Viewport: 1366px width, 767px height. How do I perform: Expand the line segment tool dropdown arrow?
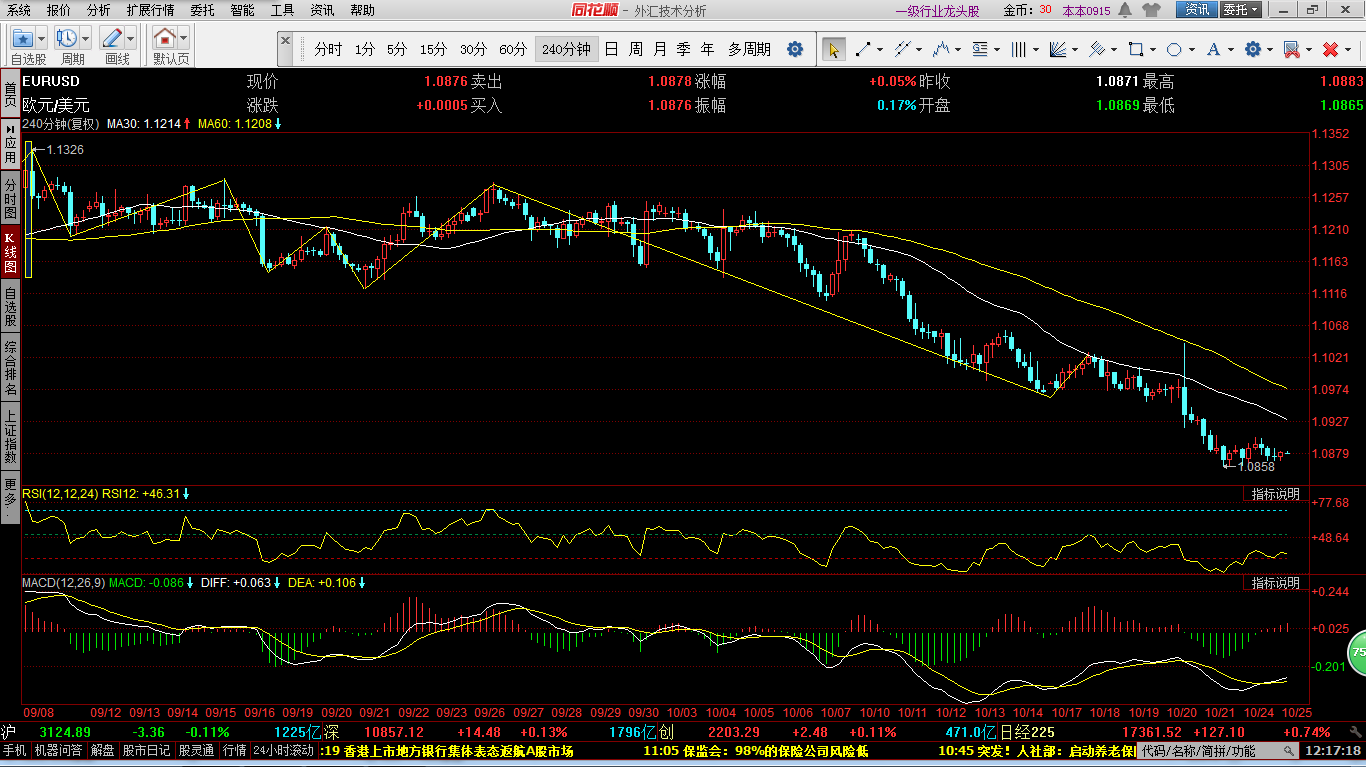pos(879,49)
